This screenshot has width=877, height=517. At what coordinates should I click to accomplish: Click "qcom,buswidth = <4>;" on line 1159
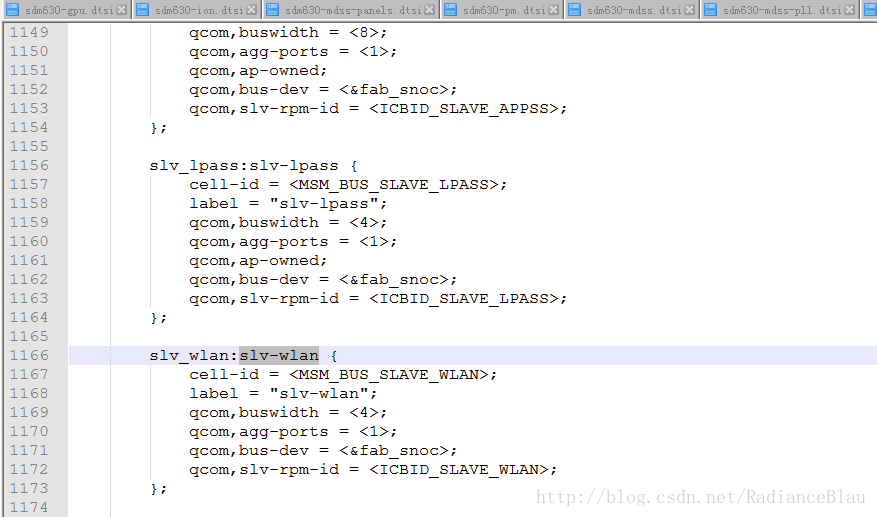[287, 223]
